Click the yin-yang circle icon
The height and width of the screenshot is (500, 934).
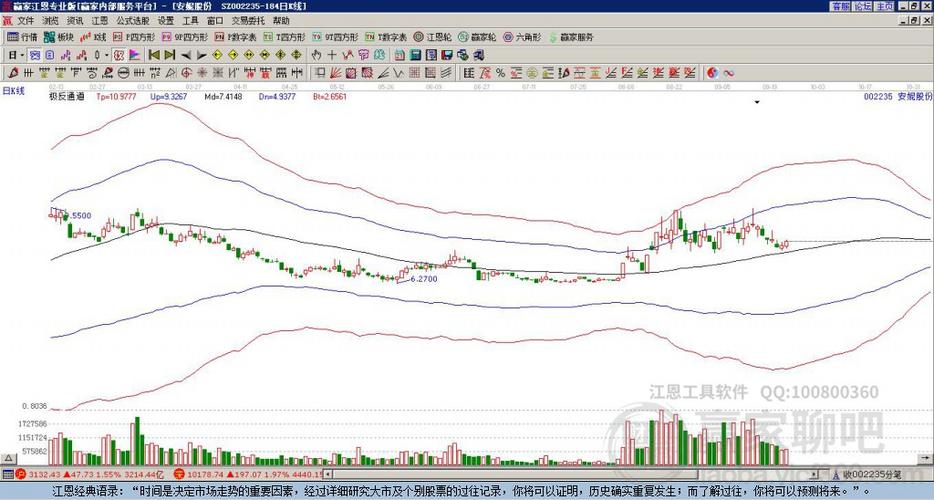711,73
